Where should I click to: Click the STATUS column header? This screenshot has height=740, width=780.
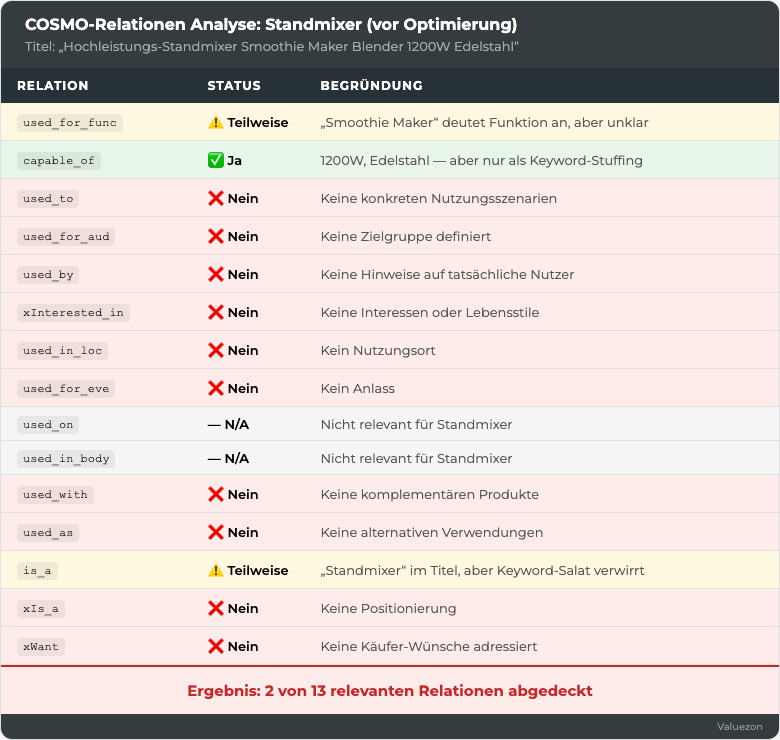(x=234, y=86)
